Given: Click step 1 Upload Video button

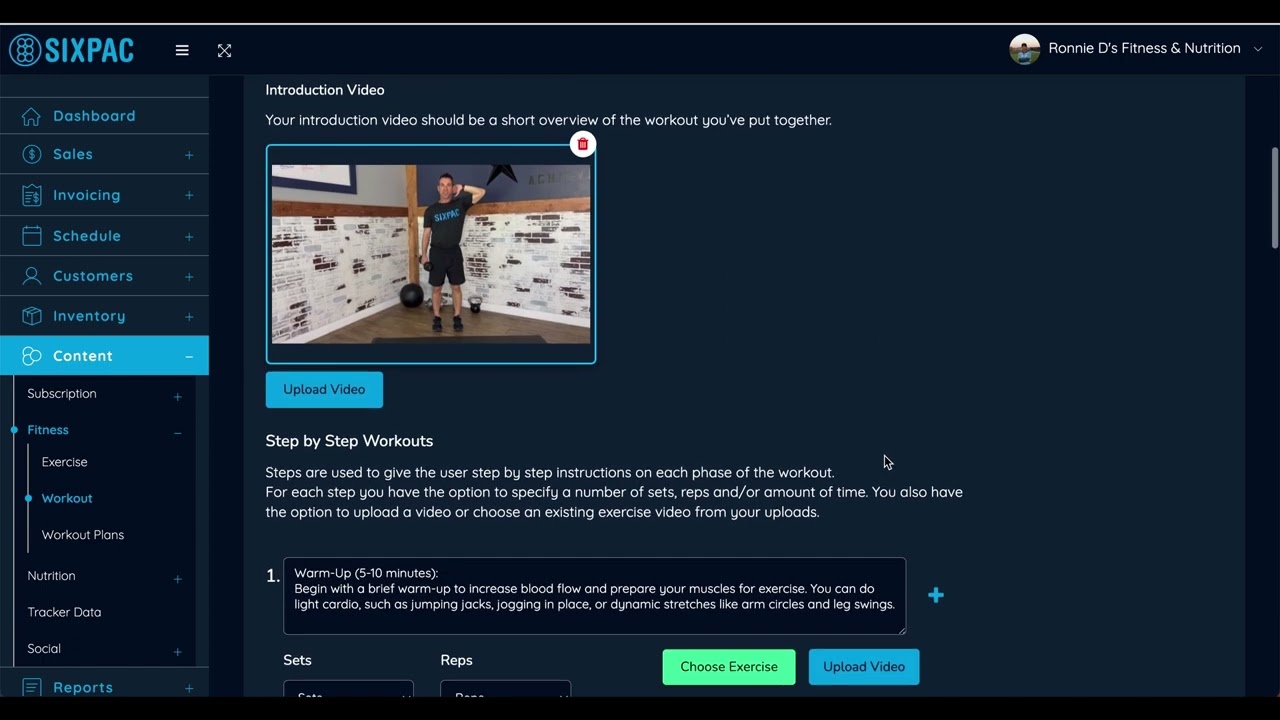Looking at the screenshot, I should click(x=864, y=667).
